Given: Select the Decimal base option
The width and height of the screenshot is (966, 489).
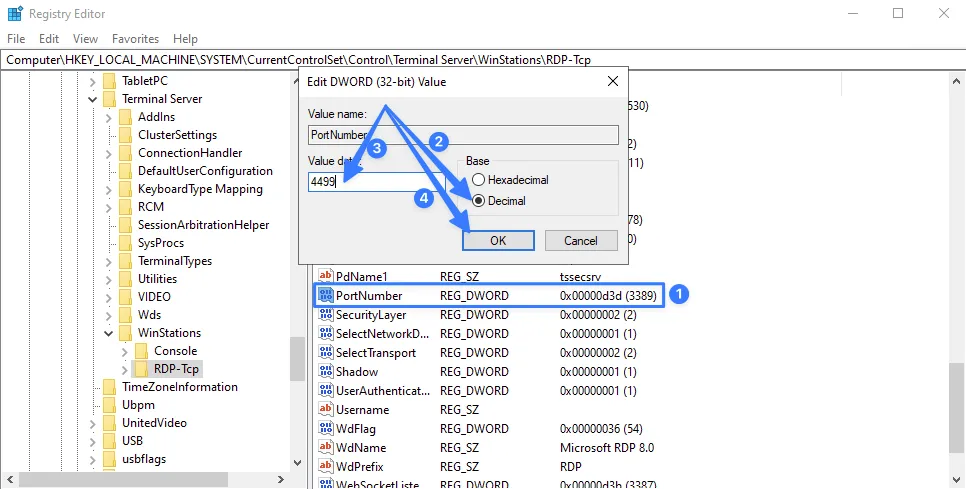Looking at the screenshot, I should [478, 201].
